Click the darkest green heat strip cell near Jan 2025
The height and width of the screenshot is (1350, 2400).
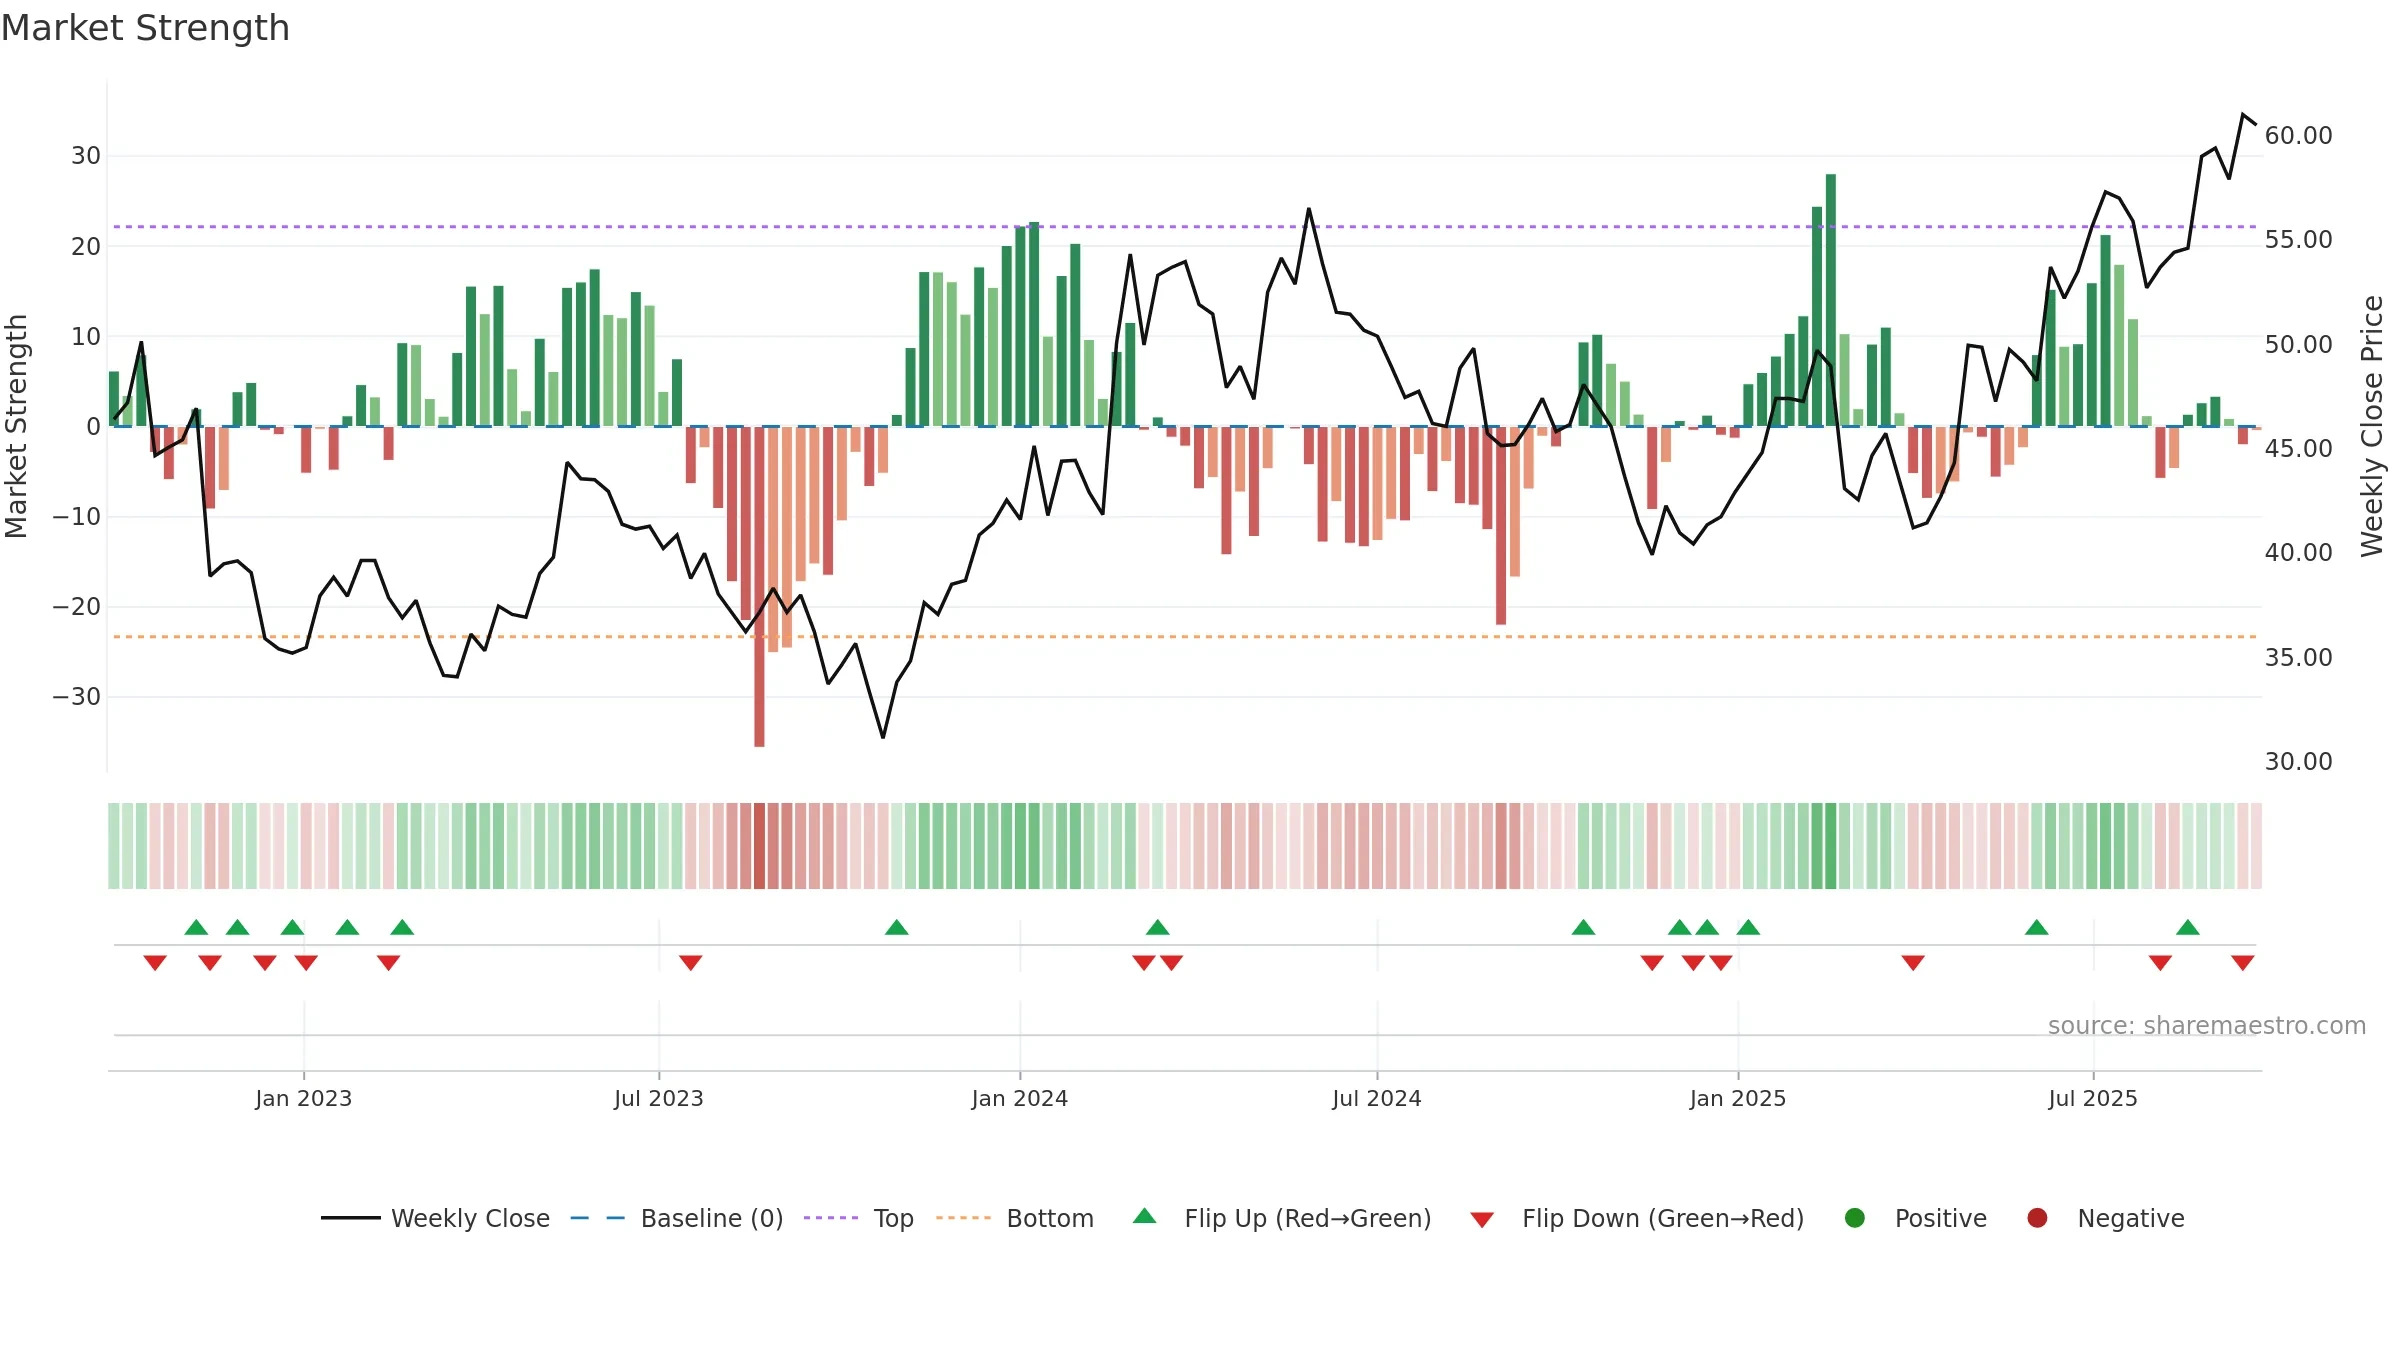pos(1831,846)
